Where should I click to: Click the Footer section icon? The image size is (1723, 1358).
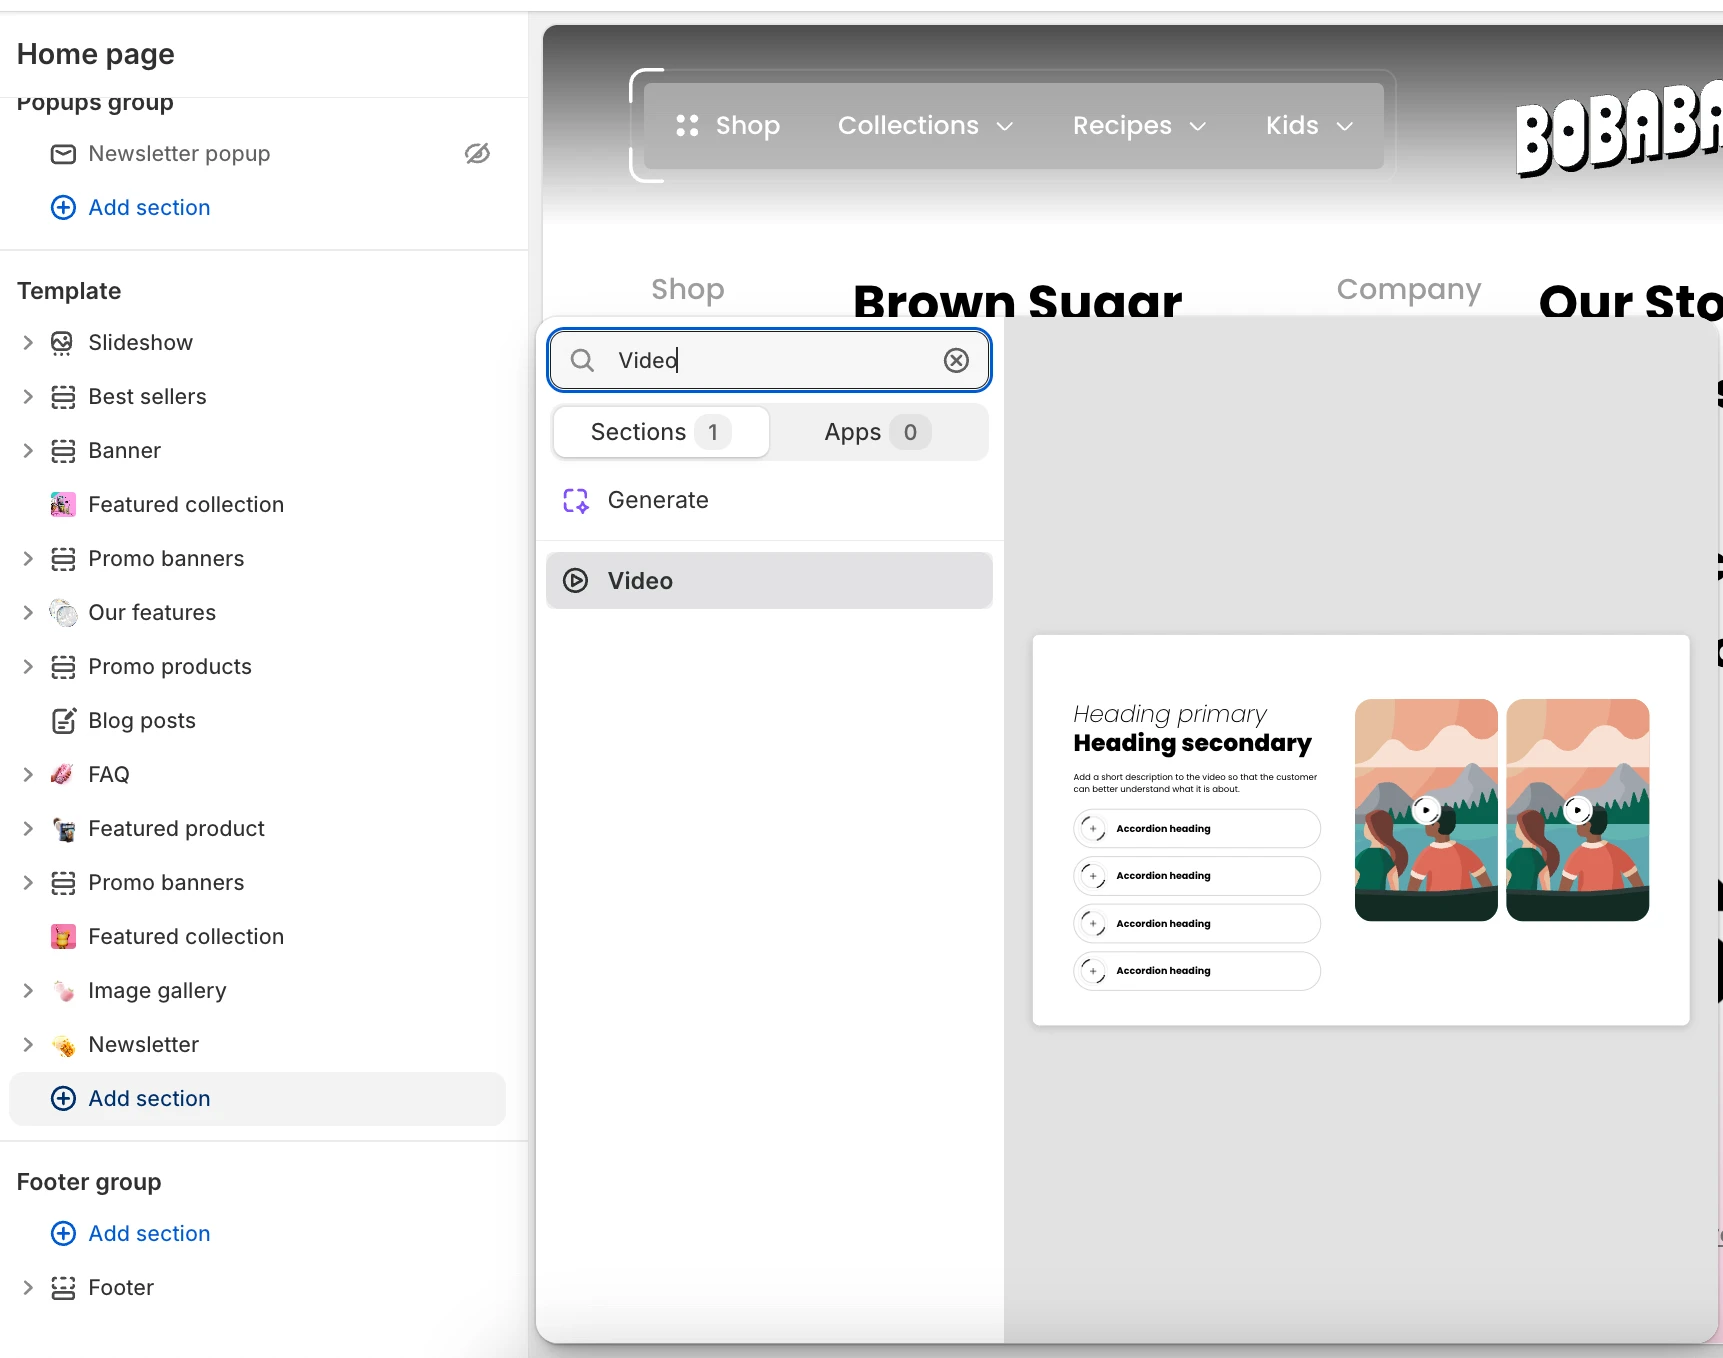coord(63,1288)
